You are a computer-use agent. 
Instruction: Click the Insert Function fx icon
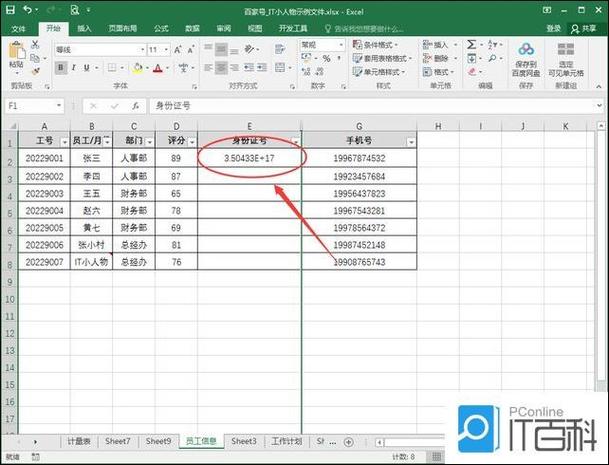click(135, 106)
